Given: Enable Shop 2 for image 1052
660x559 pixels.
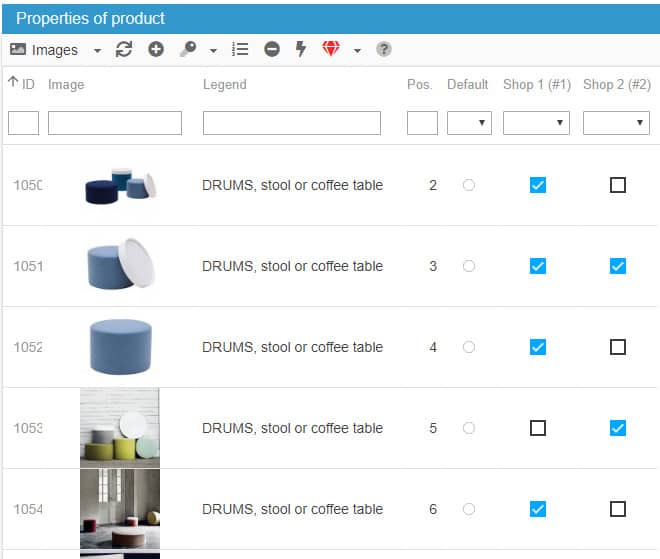Looking at the screenshot, I should [x=618, y=347].
